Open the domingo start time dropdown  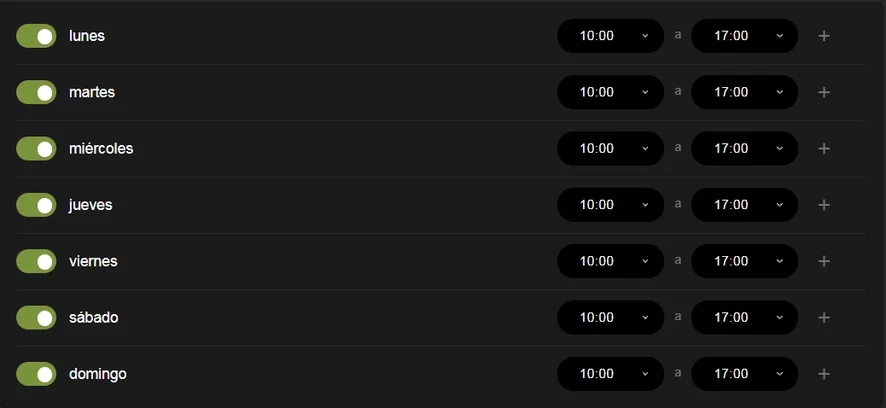click(610, 374)
